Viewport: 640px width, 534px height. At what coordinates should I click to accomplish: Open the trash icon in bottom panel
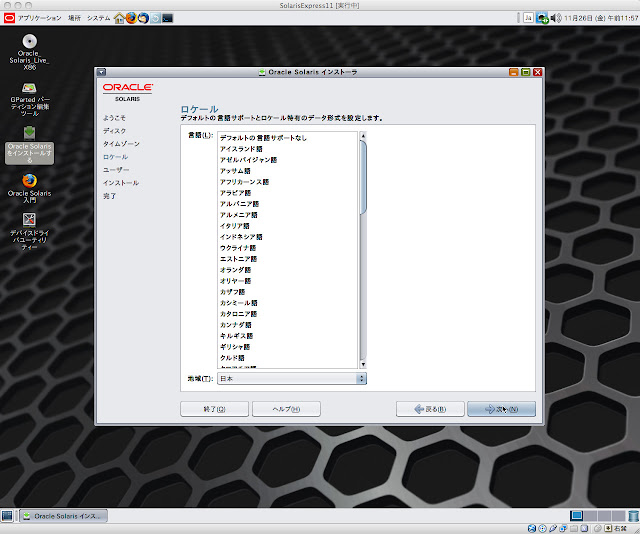(633, 516)
